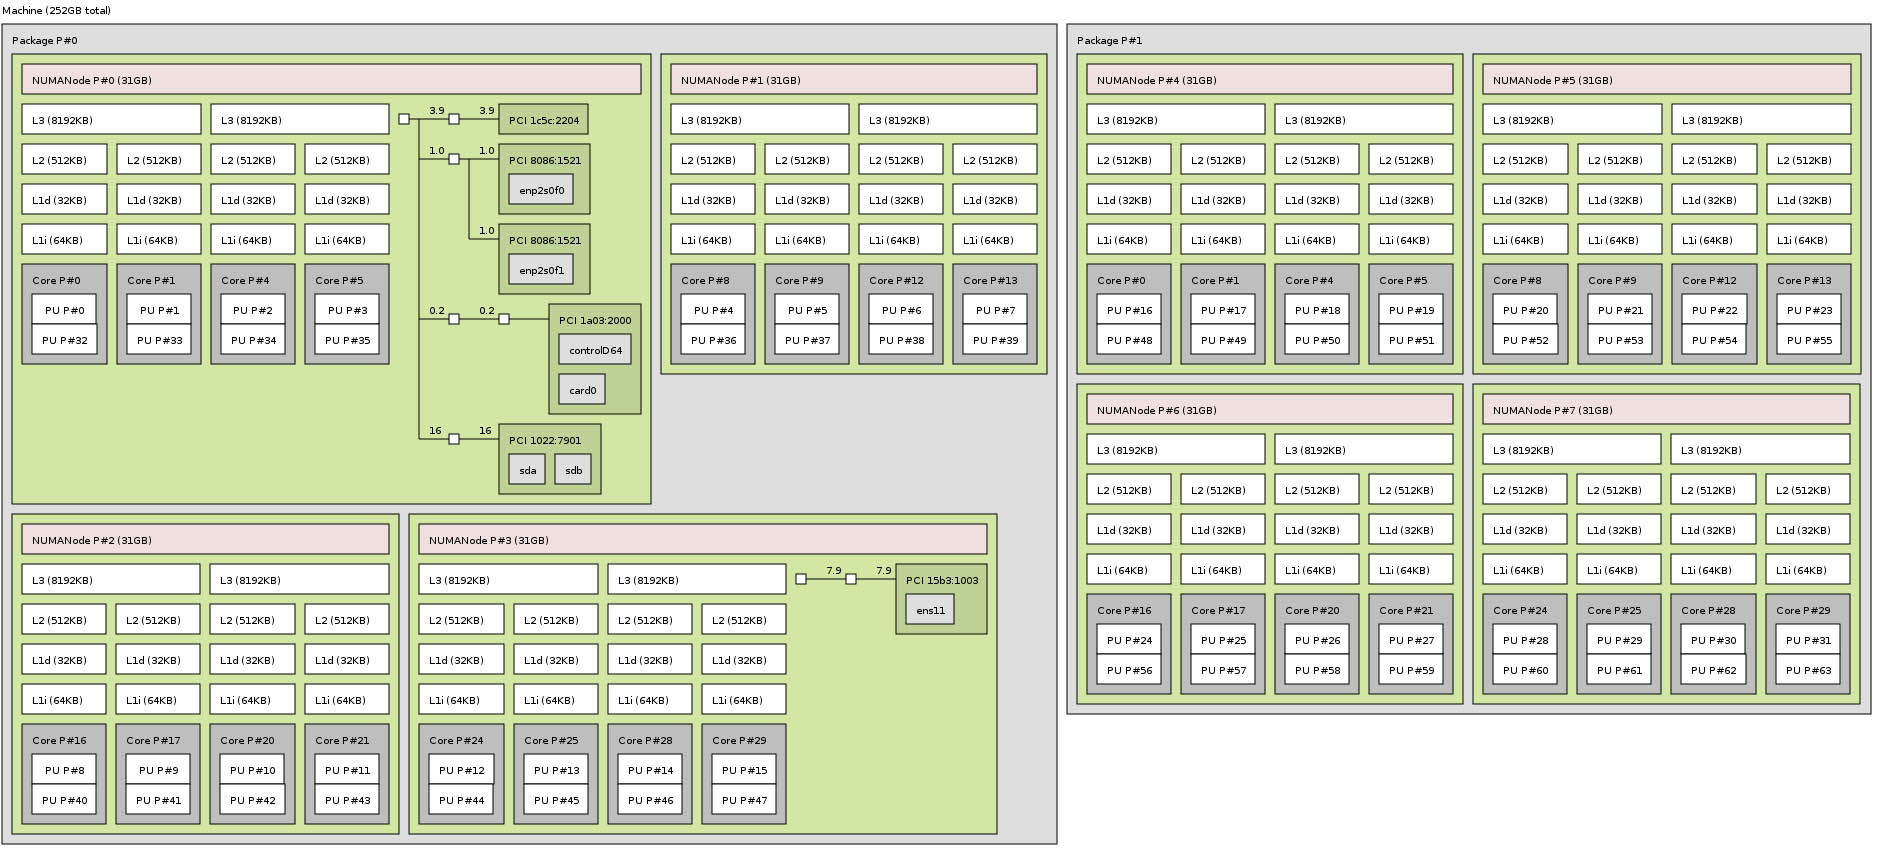
Task: Pick the NUMANode P#5 (31GB) bar
Action: [x=1667, y=80]
